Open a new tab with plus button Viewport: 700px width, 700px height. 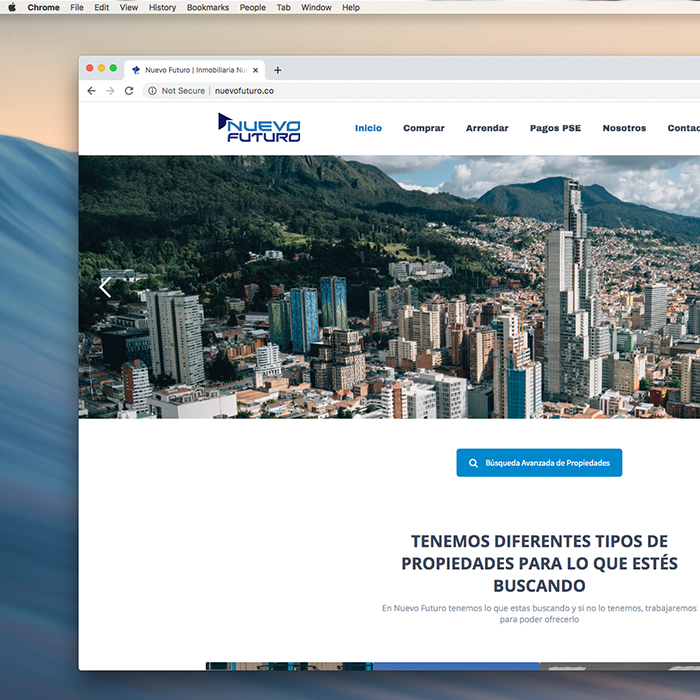277,70
